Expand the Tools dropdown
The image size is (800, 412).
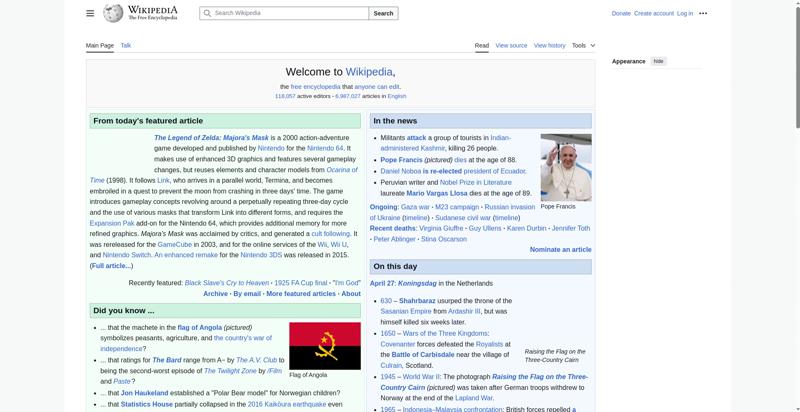[583, 45]
